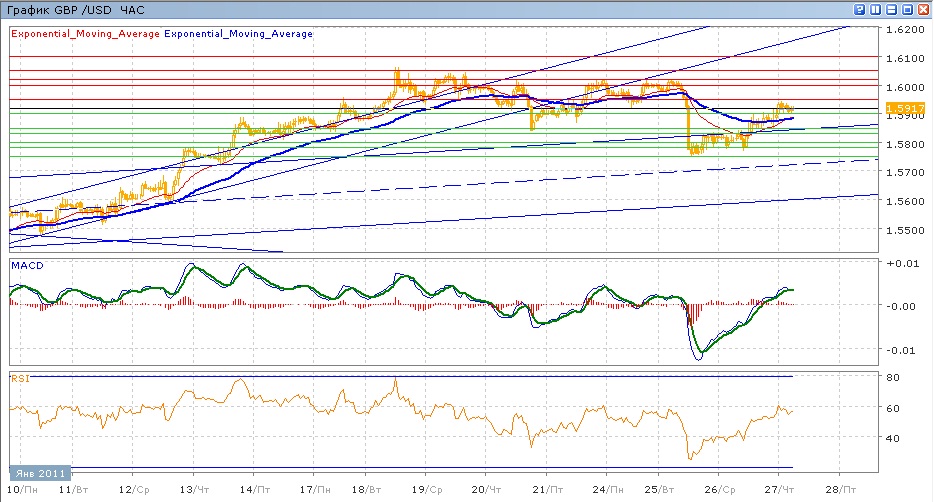Viewport: 934px width, 502px height.
Task: Click the 20/Чт date label
Action: tap(487, 489)
